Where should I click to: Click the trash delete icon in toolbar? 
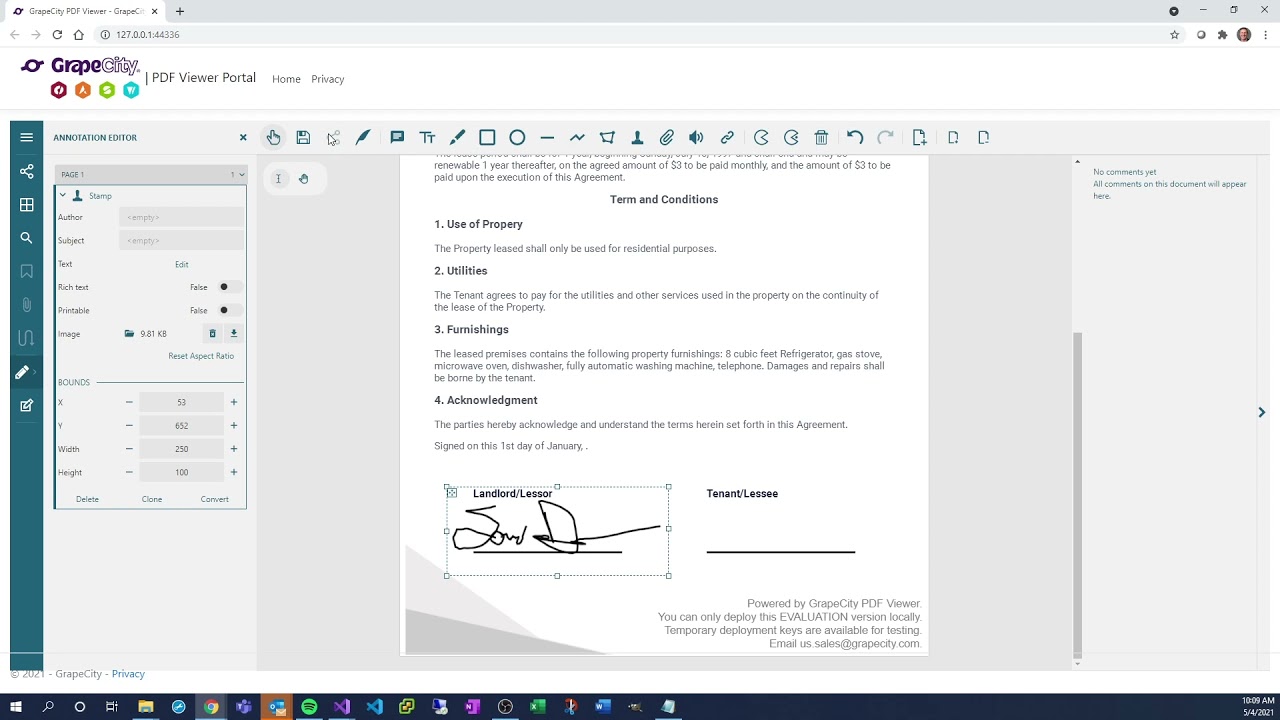(821, 137)
